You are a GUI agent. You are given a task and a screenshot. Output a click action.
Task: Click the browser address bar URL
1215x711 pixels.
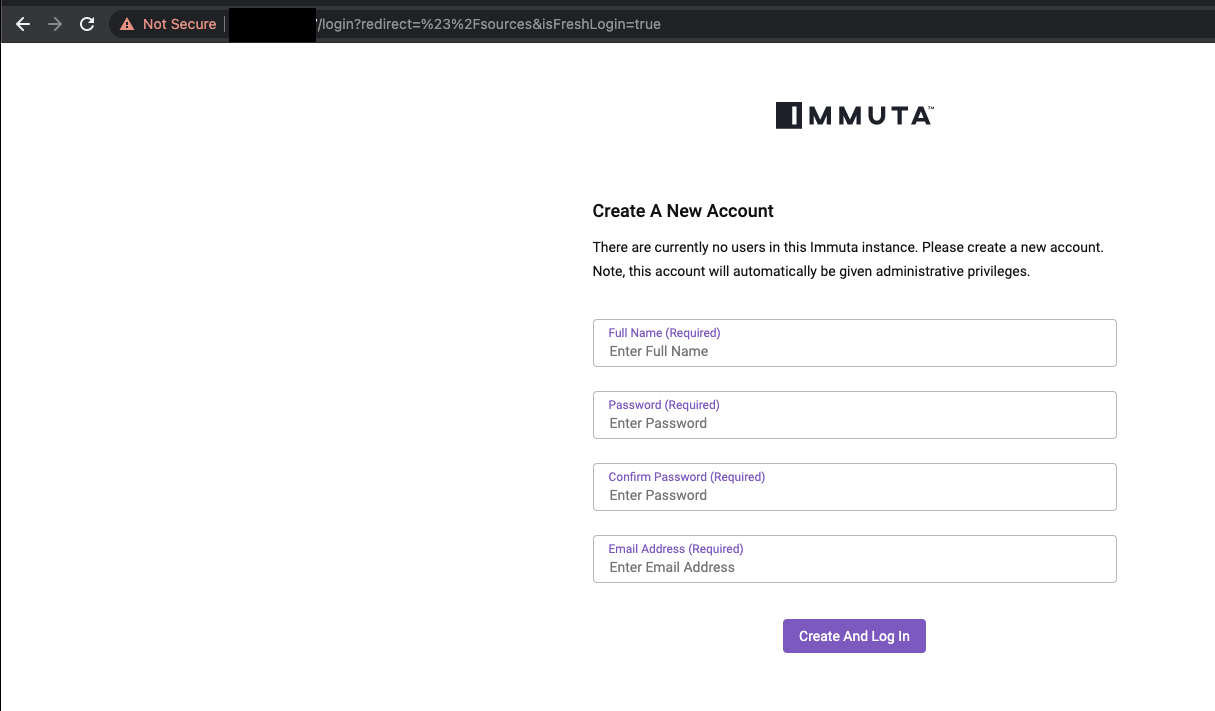(488, 24)
